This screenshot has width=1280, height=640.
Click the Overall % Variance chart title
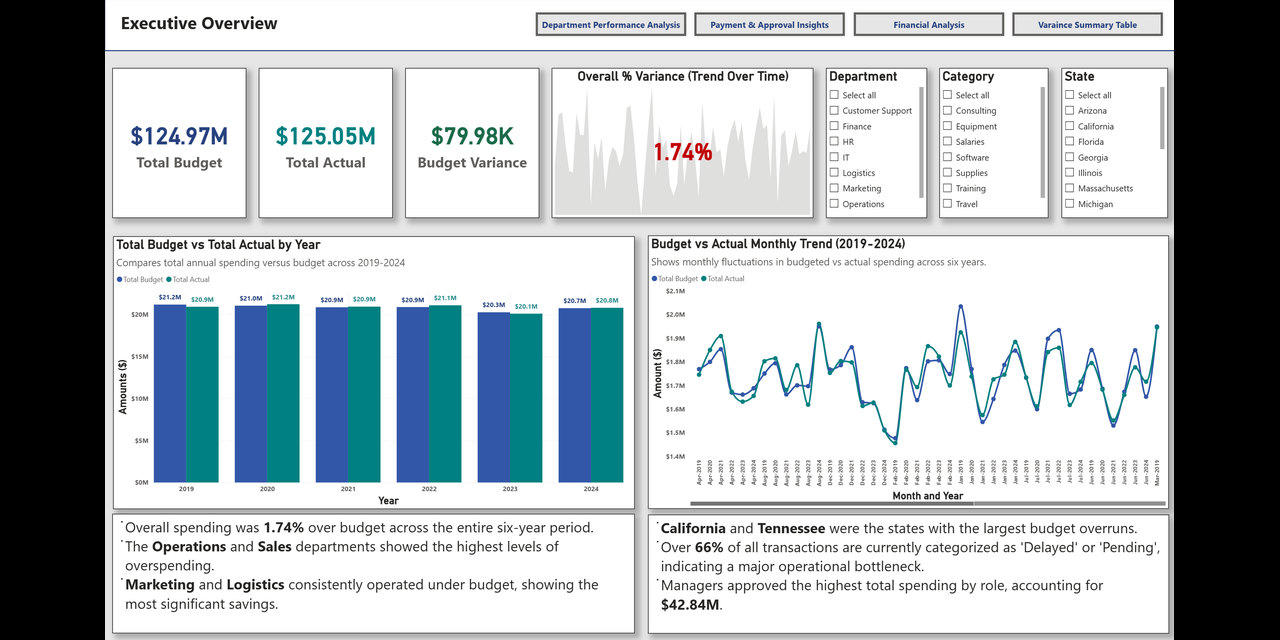coord(683,76)
